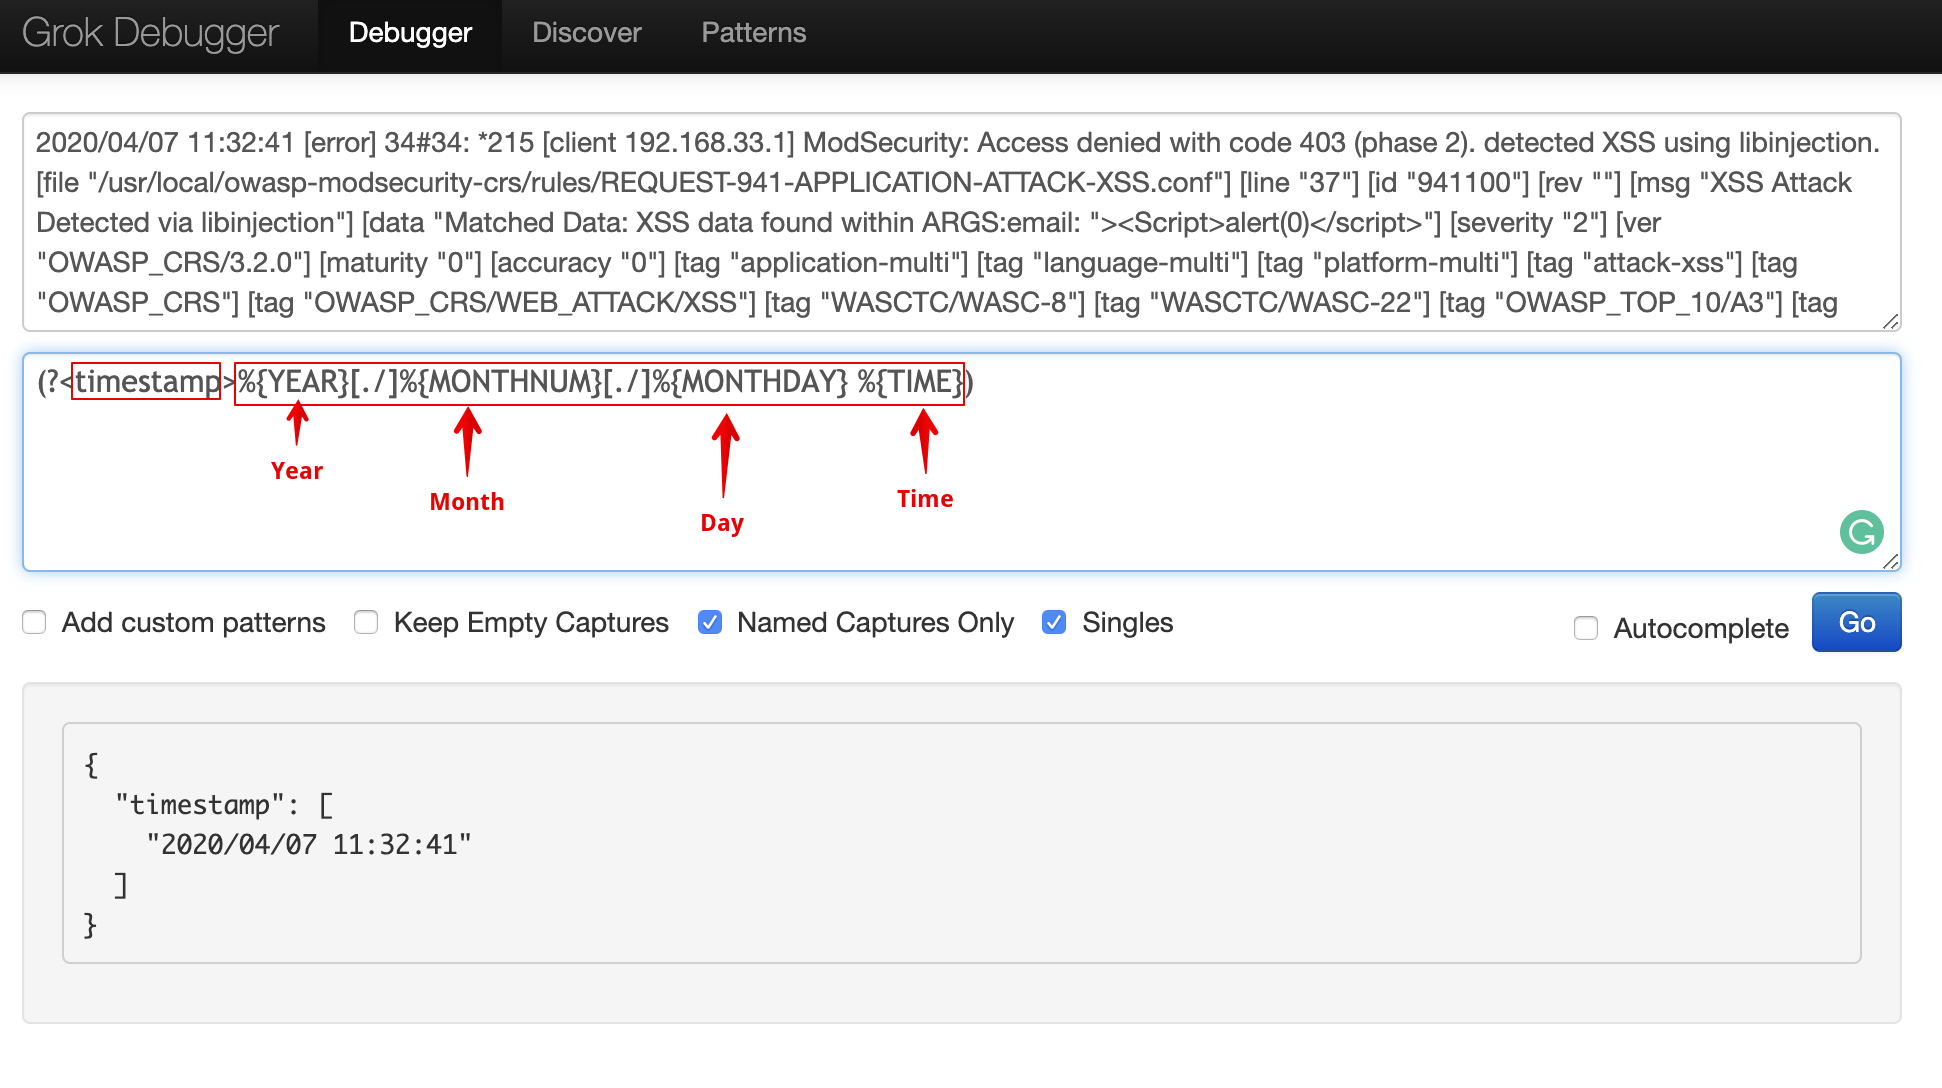Click the input textarea resize handle
1942x1088 pixels.
[1890, 321]
